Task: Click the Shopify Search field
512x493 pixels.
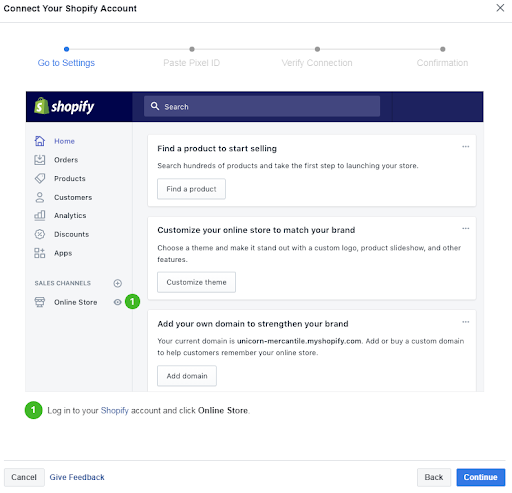Action: point(262,106)
